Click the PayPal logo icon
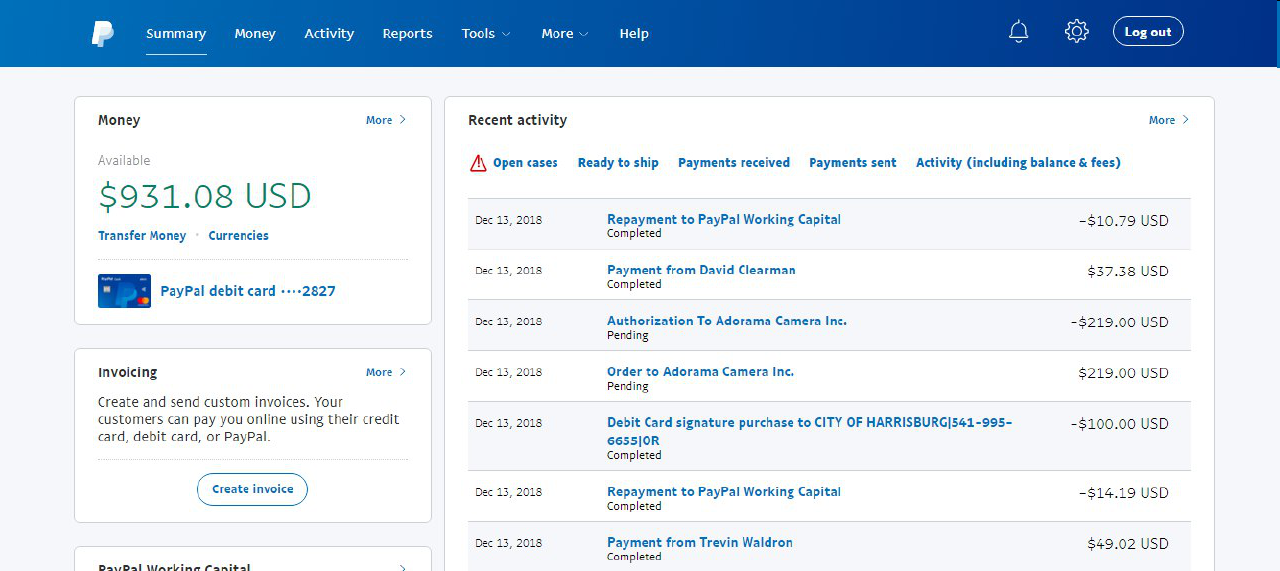The image size is (1280, 571). (x=103, y=33)
